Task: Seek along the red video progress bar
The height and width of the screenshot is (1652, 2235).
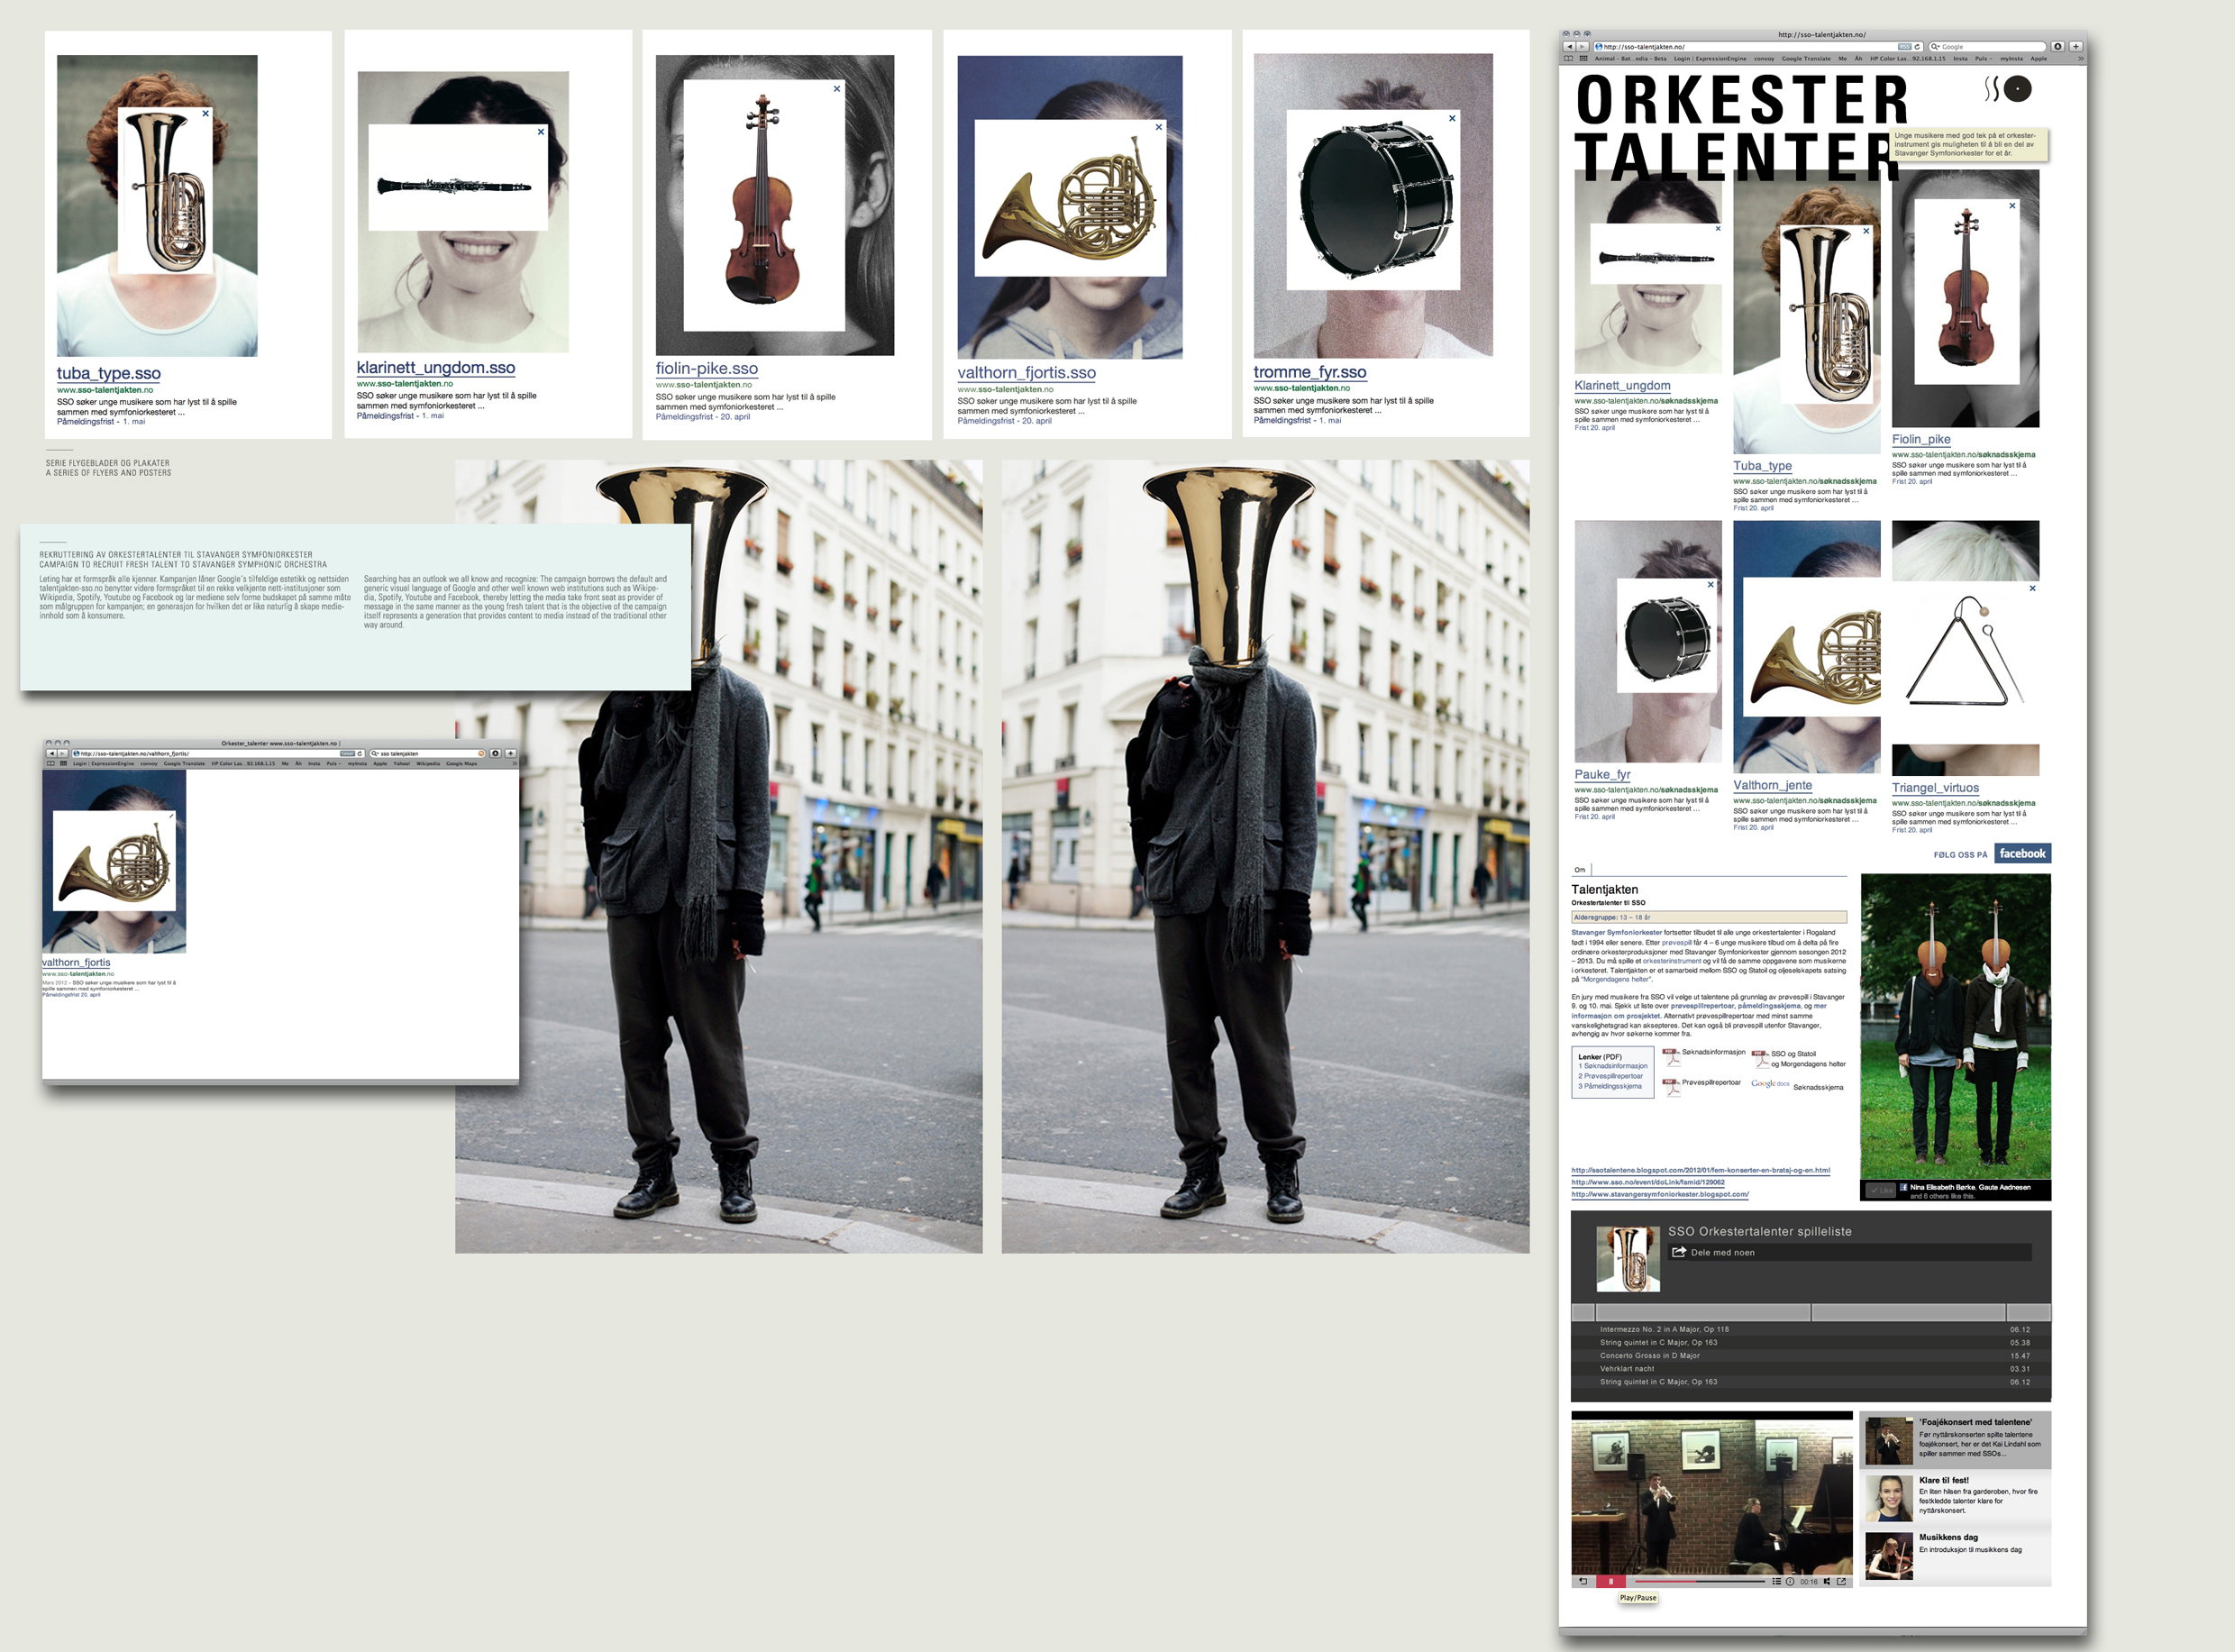Action: pos(1700,1581)
